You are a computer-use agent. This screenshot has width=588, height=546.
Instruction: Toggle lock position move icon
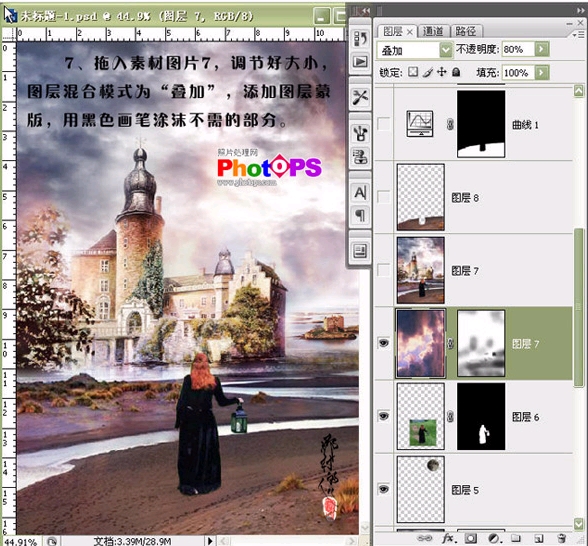pyautogui.click(x=442, y=72)
